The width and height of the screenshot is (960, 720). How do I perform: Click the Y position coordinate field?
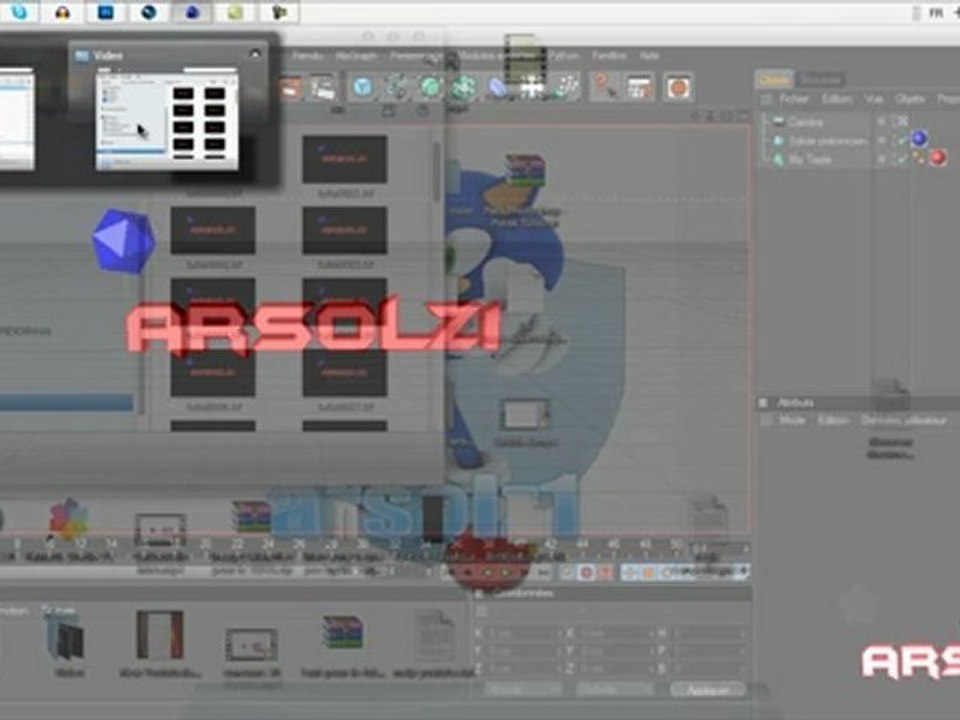(523, 651)
